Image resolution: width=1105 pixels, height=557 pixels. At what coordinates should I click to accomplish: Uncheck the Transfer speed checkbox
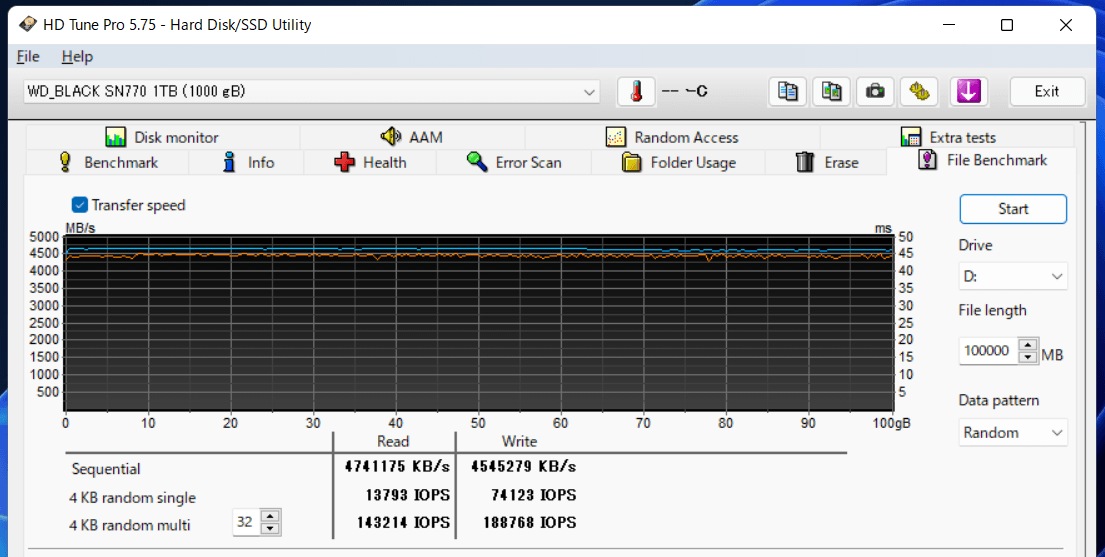click(x=80, y=205)
